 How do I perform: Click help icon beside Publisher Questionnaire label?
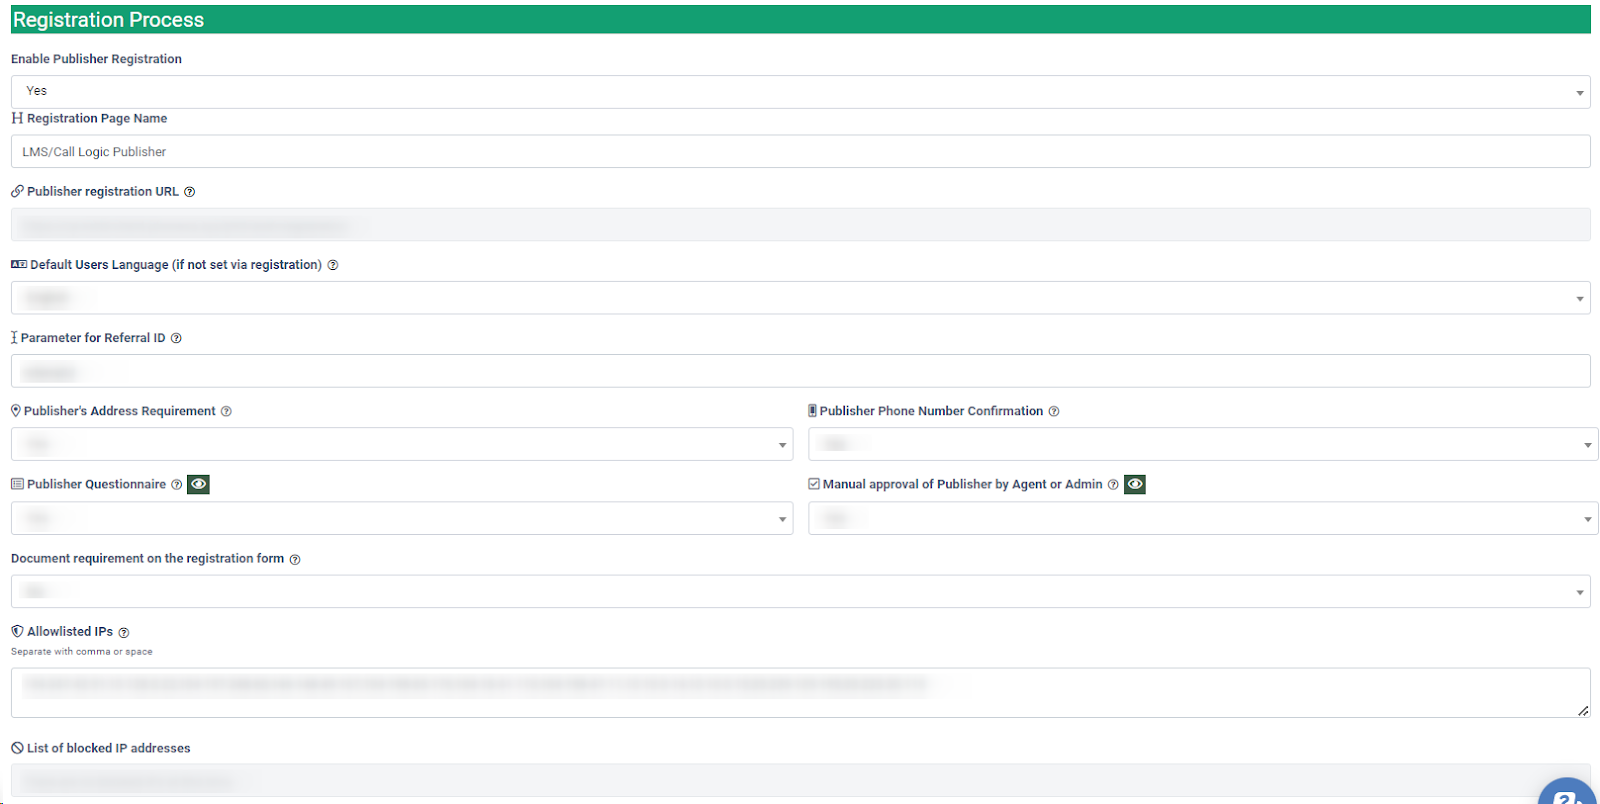pyautogui.click(x=177, y=485)
